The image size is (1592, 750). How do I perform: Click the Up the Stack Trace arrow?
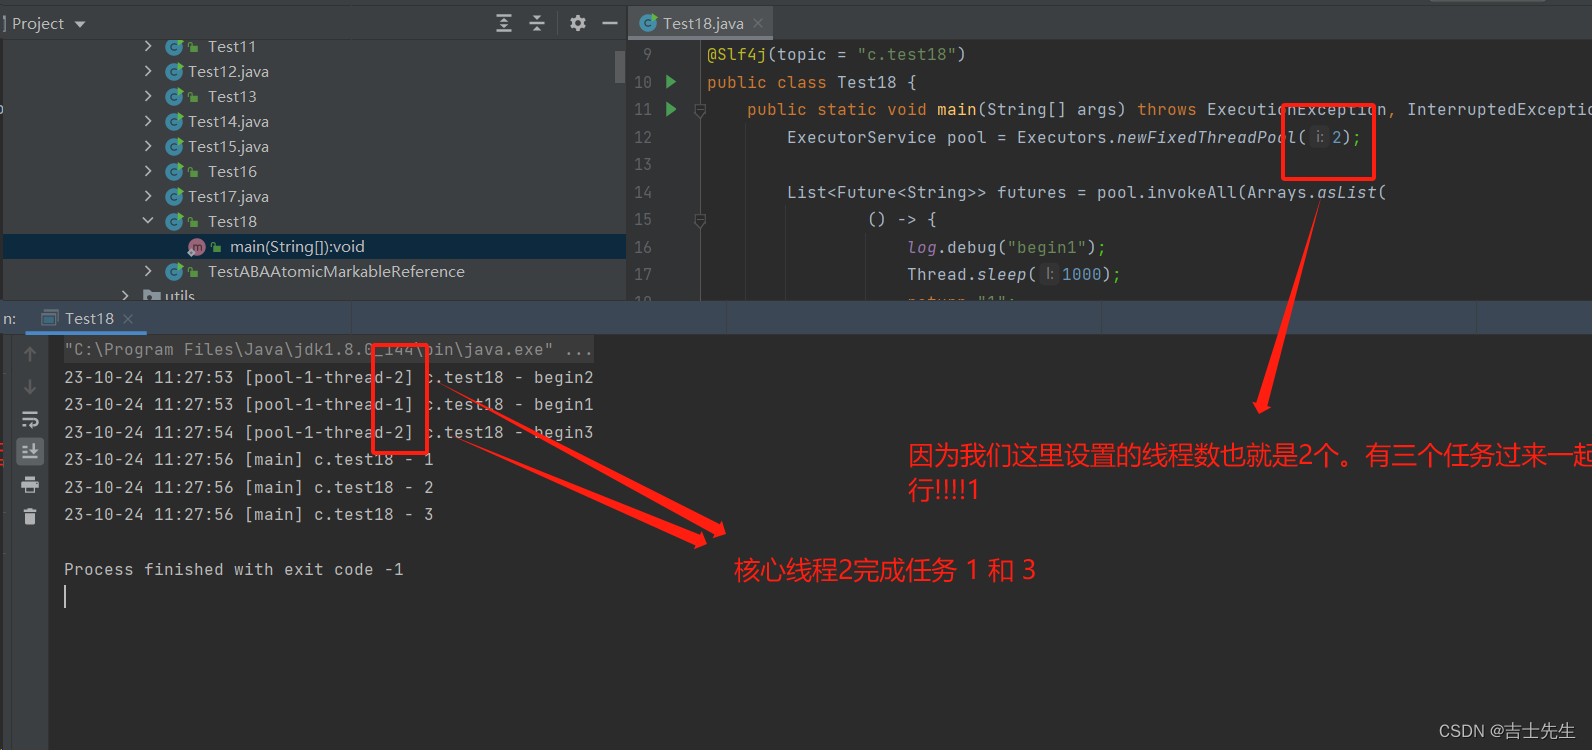30,354
